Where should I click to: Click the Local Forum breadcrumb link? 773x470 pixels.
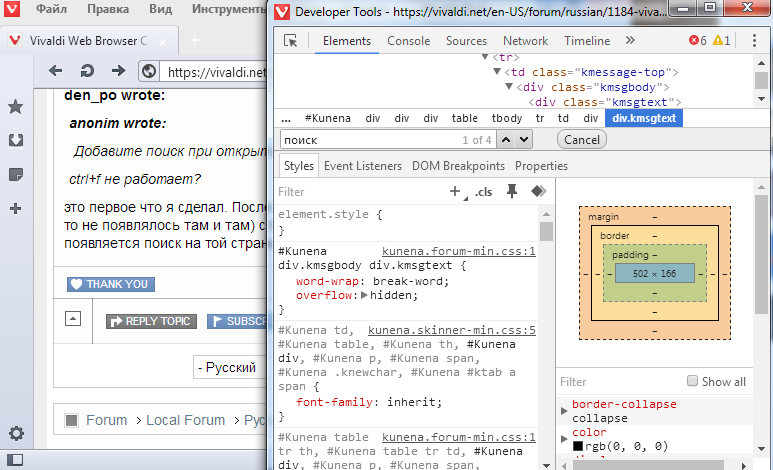pos(185,420)
